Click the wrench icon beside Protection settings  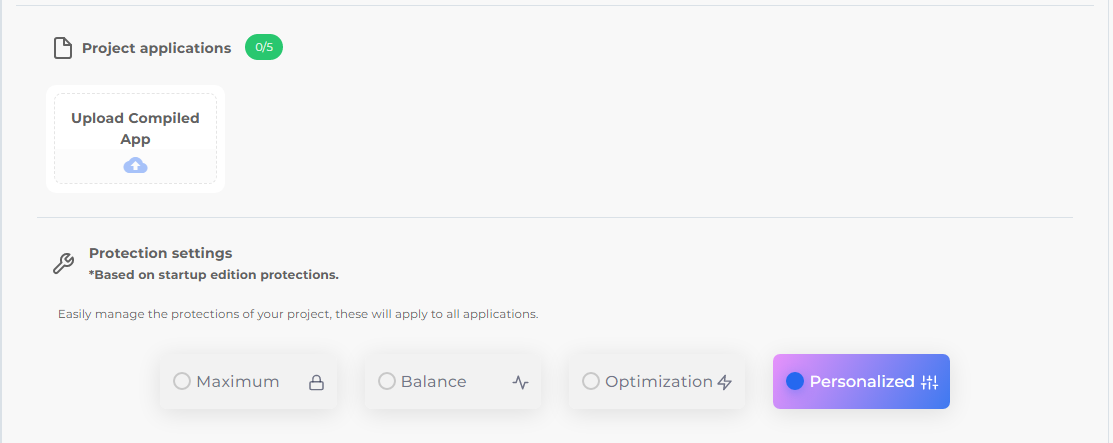click(62, 264)
